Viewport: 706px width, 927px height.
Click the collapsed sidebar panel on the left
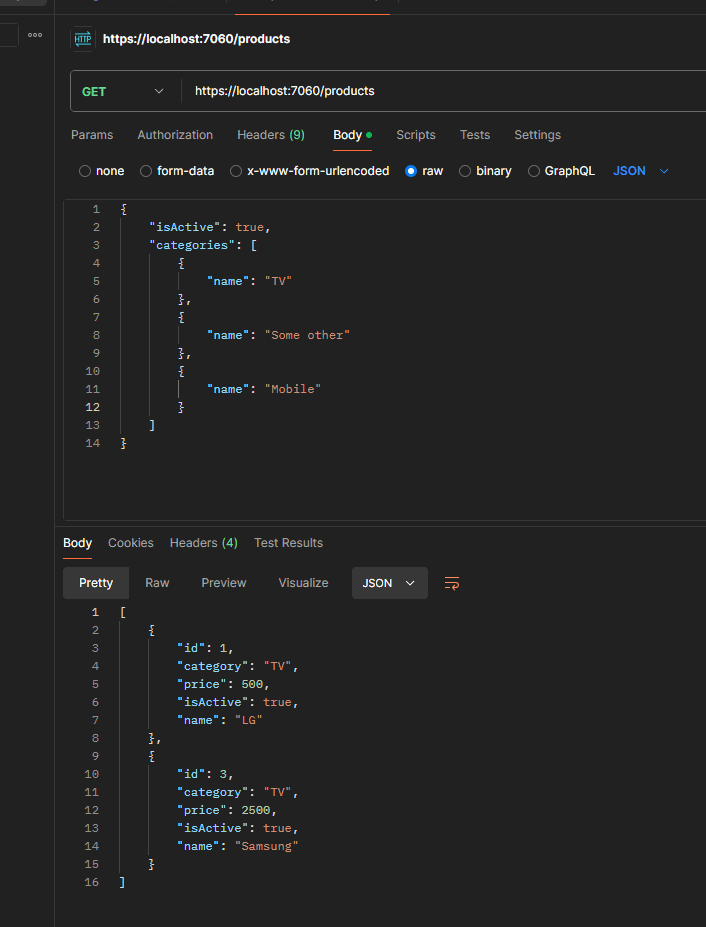click(x=8, y=34)
